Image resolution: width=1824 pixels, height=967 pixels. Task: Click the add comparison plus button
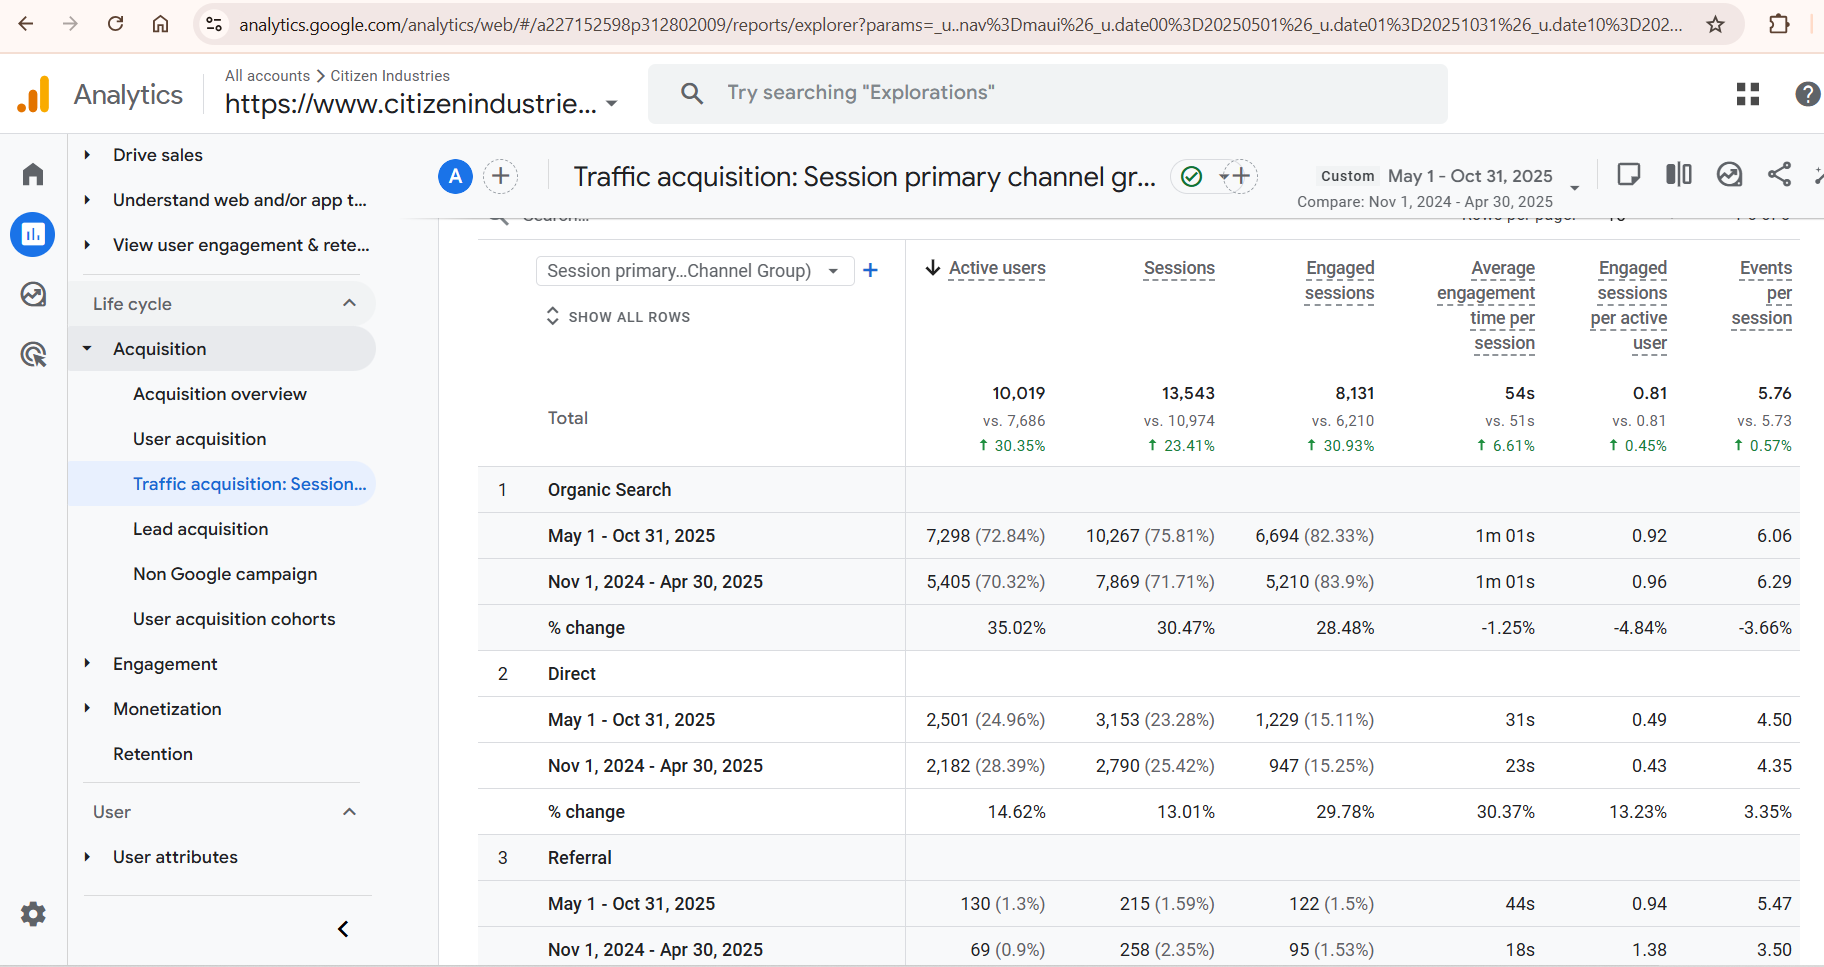click(501, 177)
